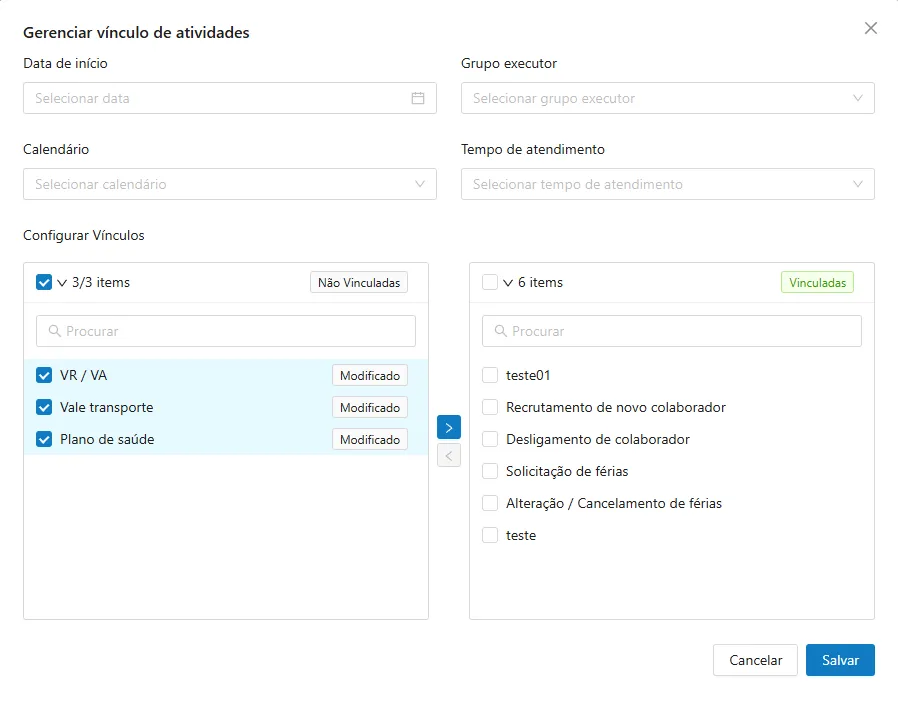Focus the Procurar field in left list
The image size is (898, 706).
[x=226, y=331]
